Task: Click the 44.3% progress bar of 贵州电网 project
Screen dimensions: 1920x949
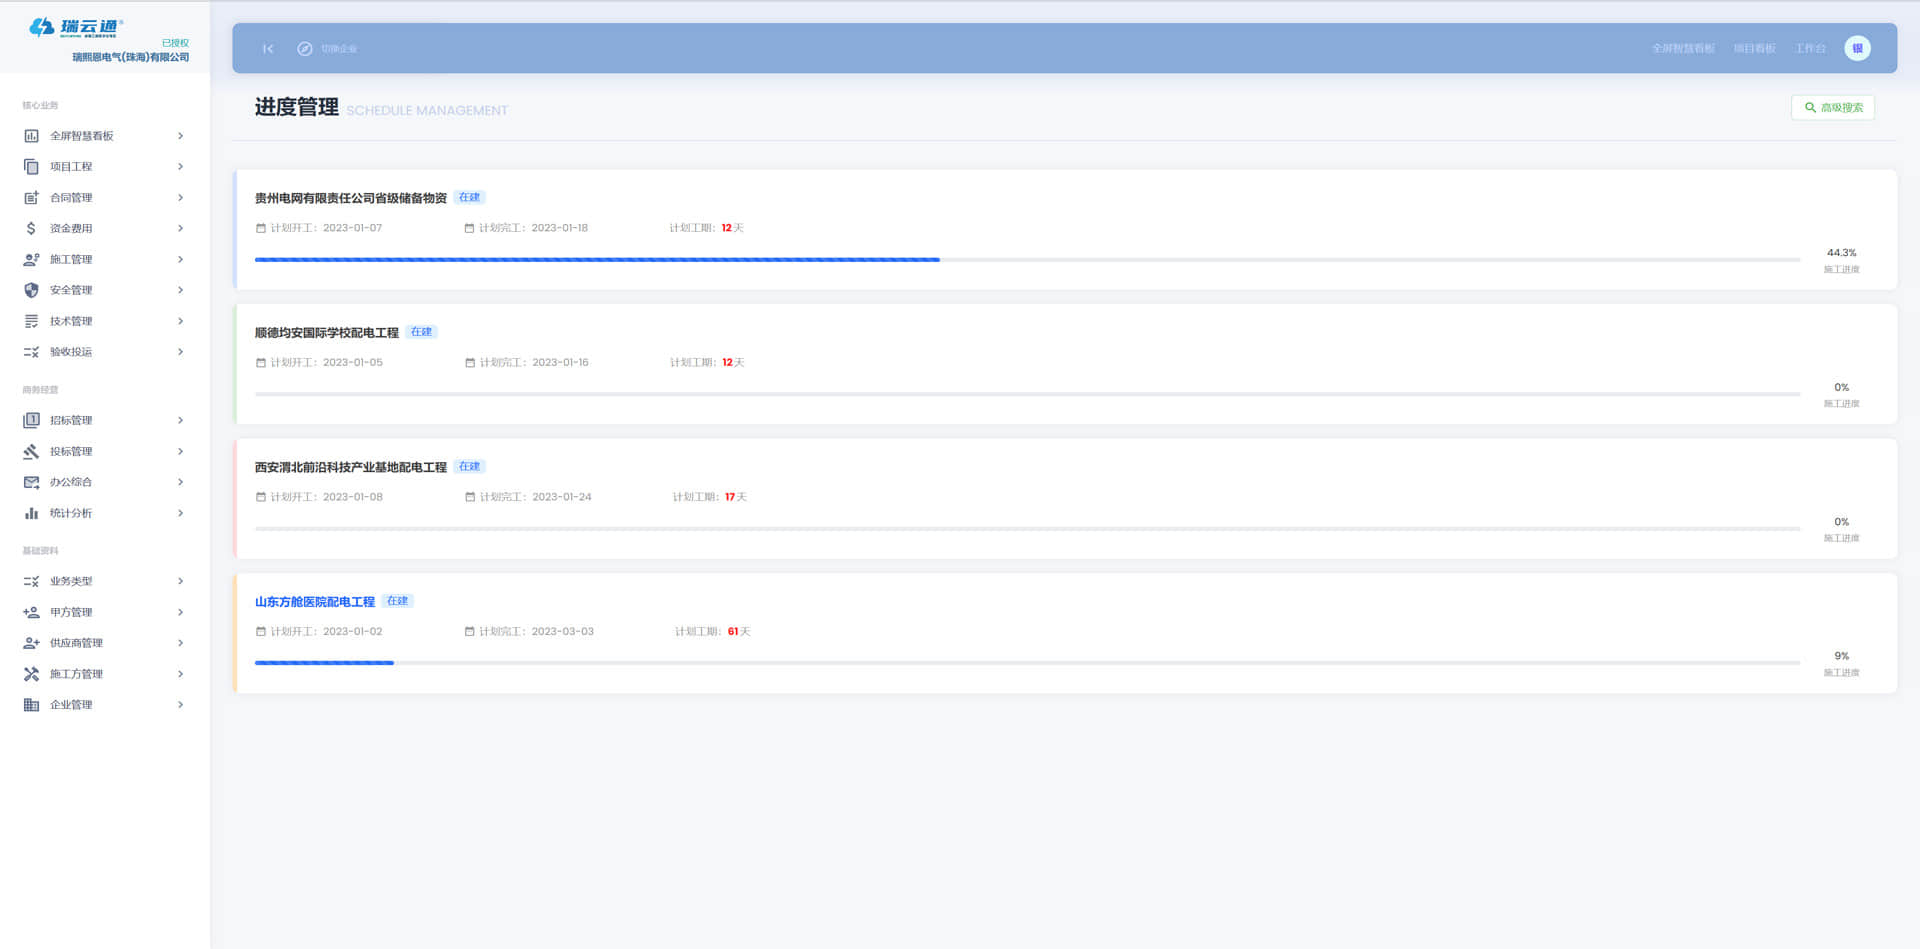Action: 1027,260
